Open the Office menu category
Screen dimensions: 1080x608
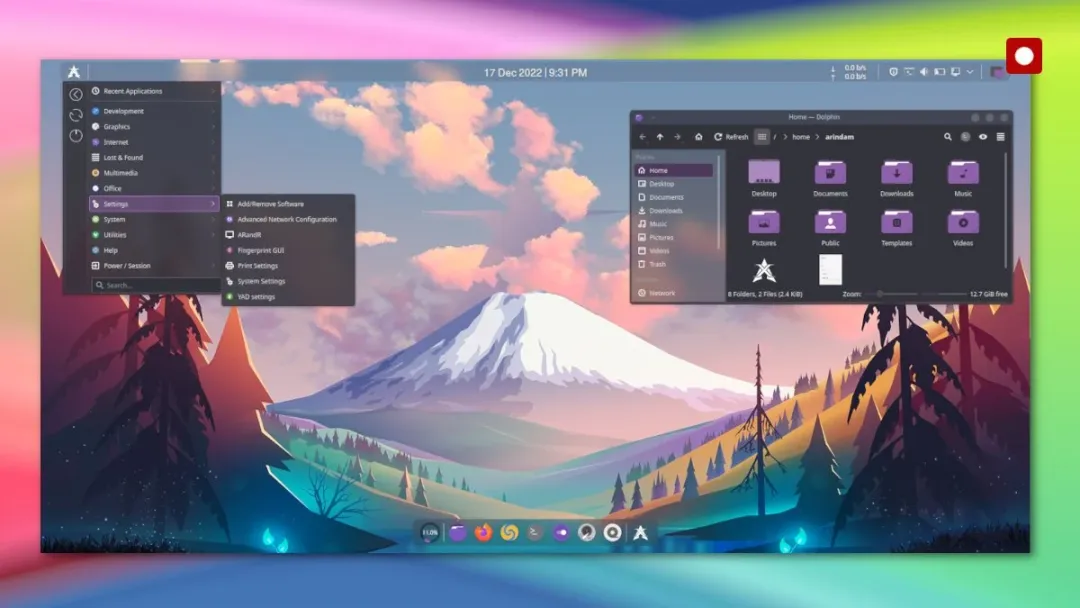point(154,188)
